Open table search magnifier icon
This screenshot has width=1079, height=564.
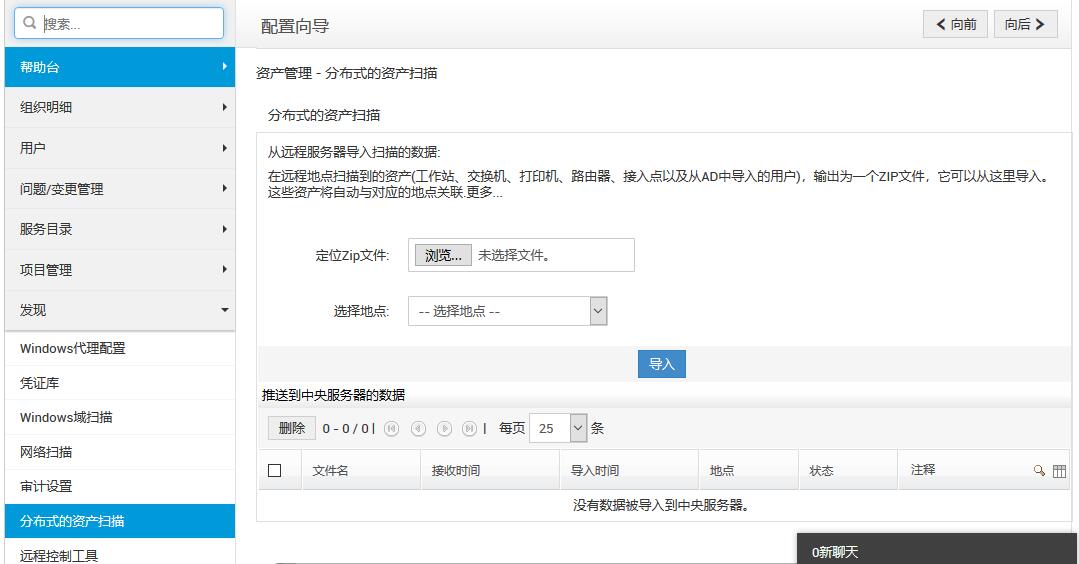pos(1039,470)
